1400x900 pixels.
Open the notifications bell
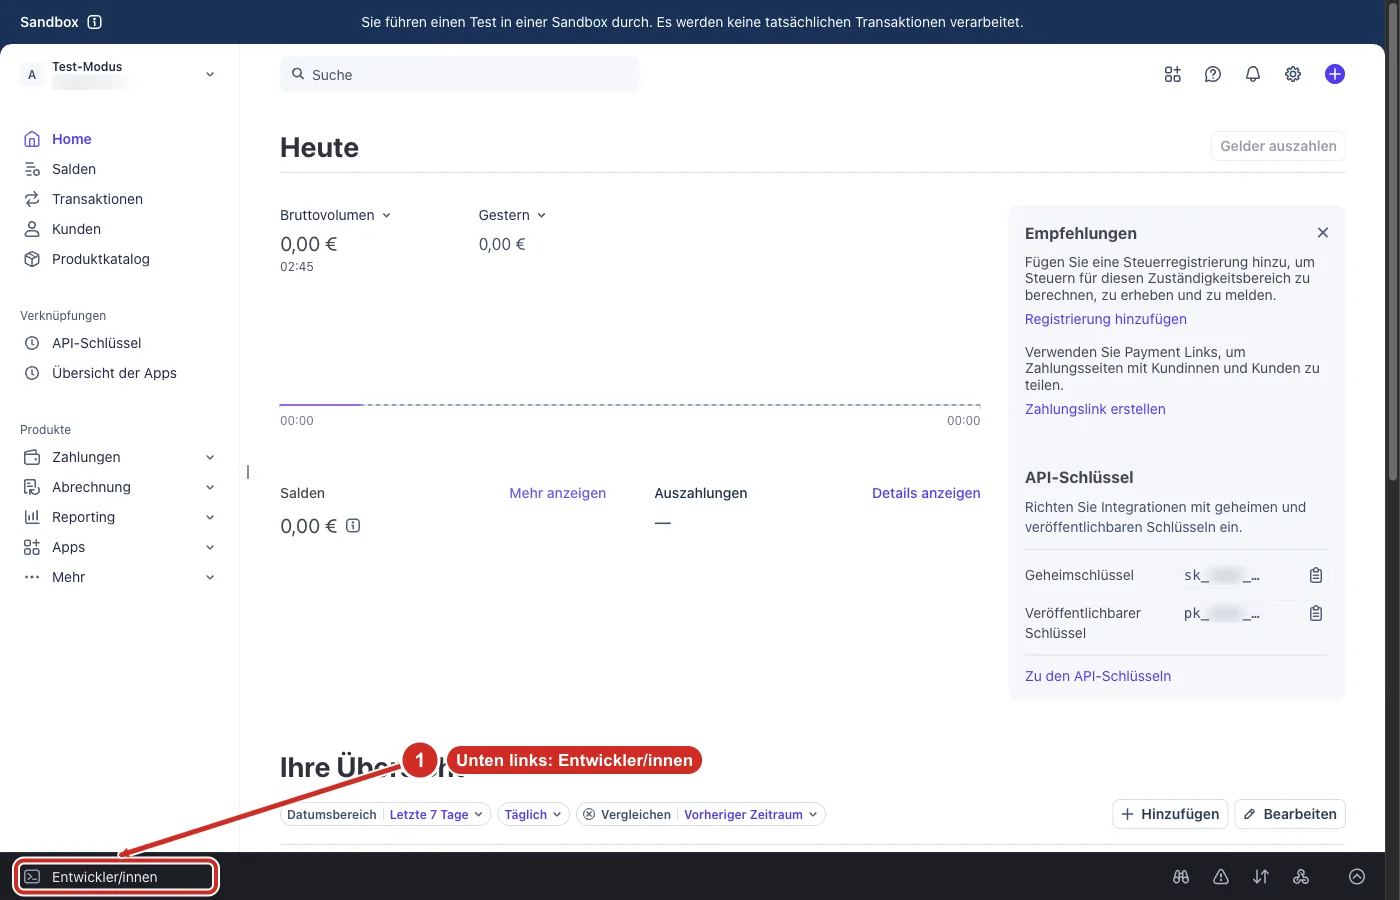pos(1253,74)
